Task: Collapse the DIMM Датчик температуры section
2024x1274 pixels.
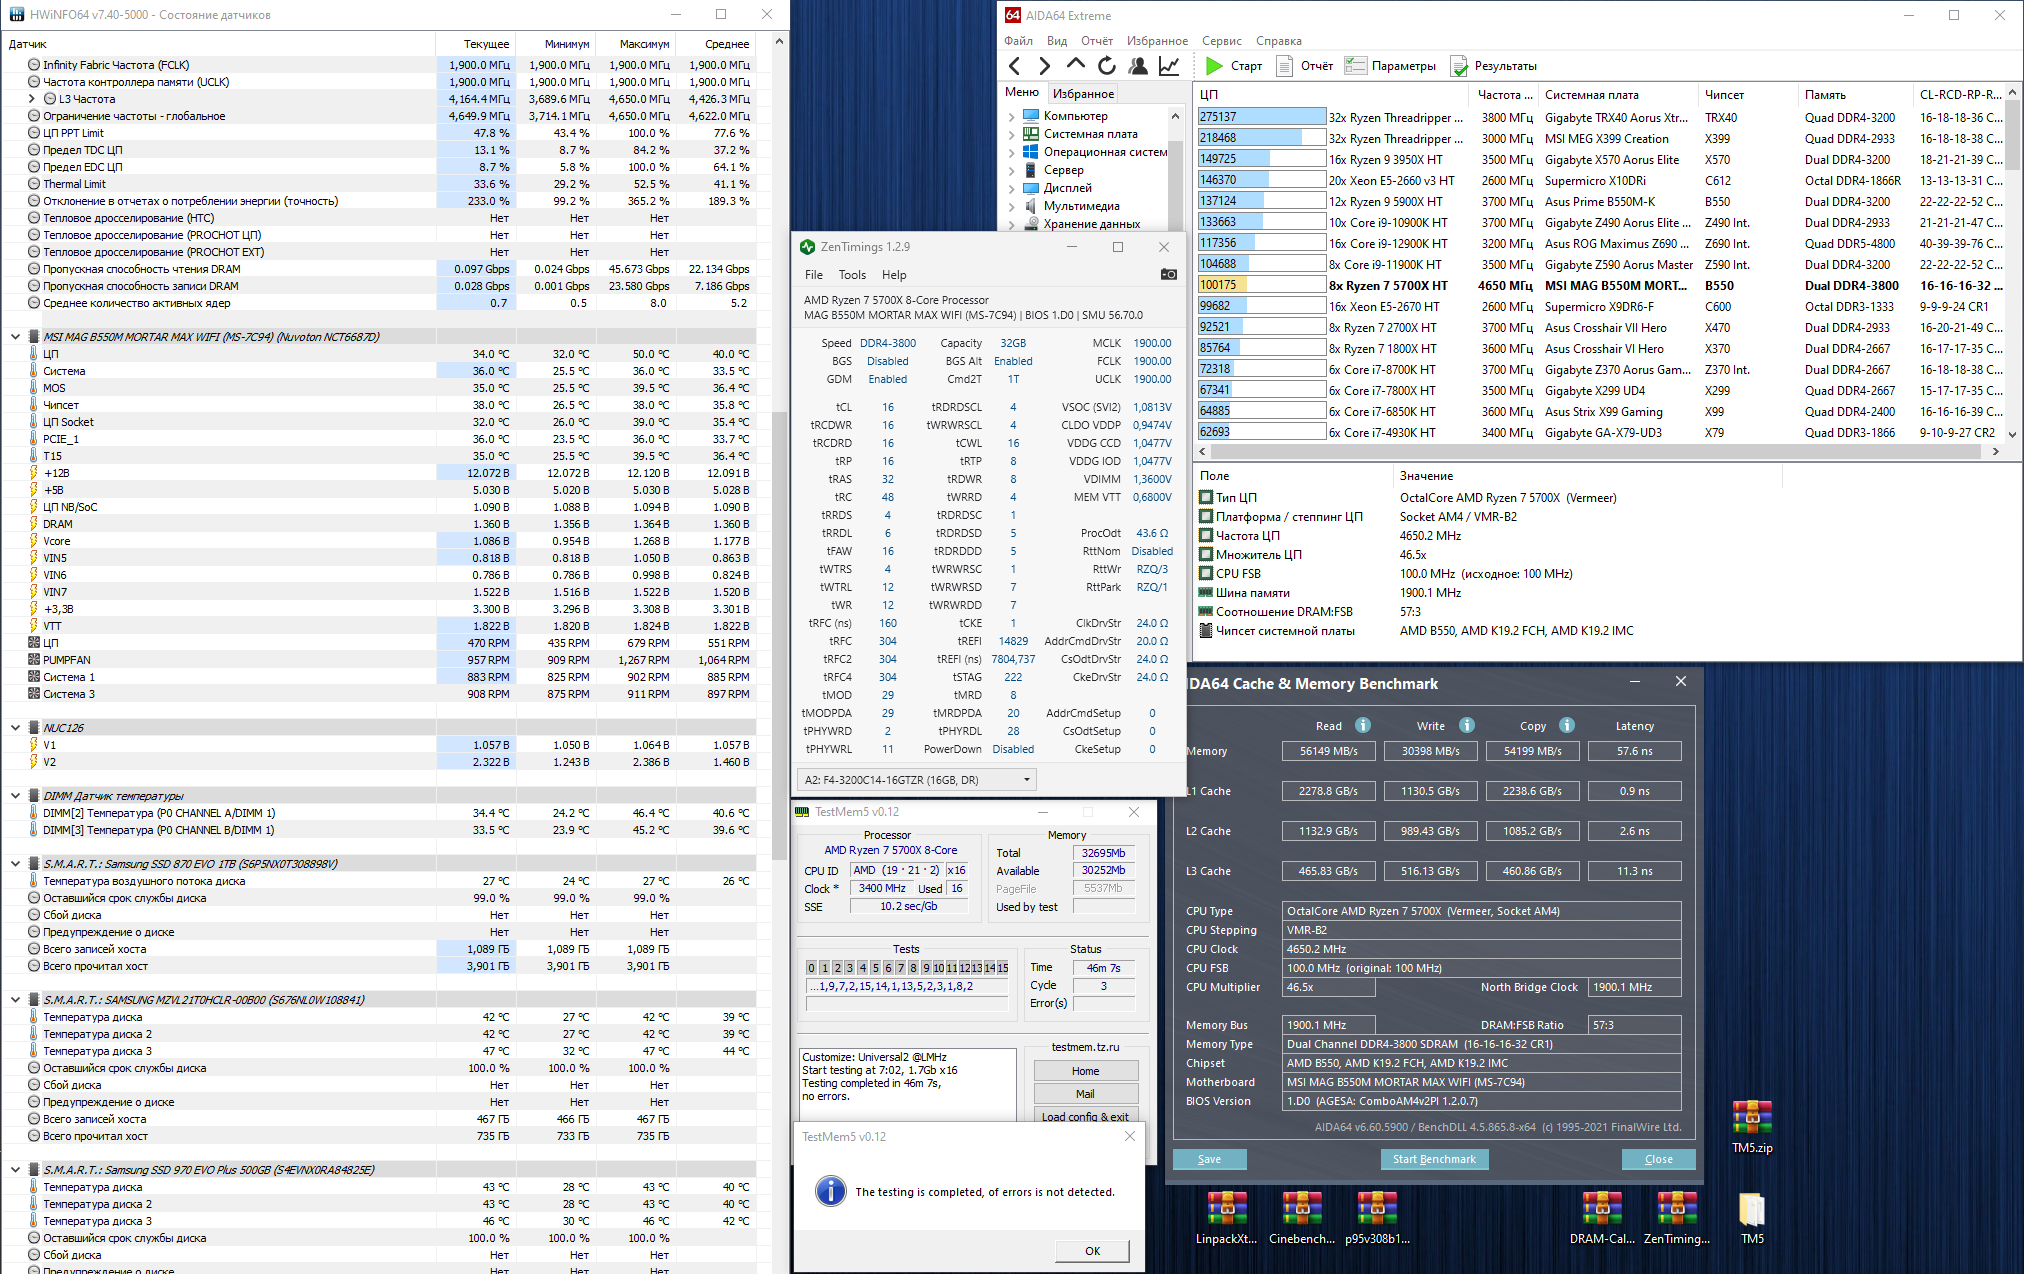Action: tap(15, 796)
